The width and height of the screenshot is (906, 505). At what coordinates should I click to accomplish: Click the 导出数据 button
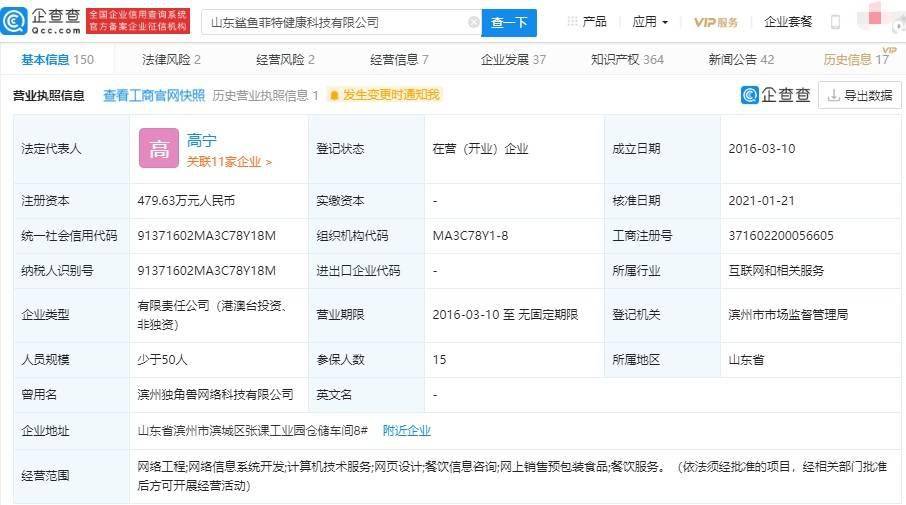click(860, 95)
